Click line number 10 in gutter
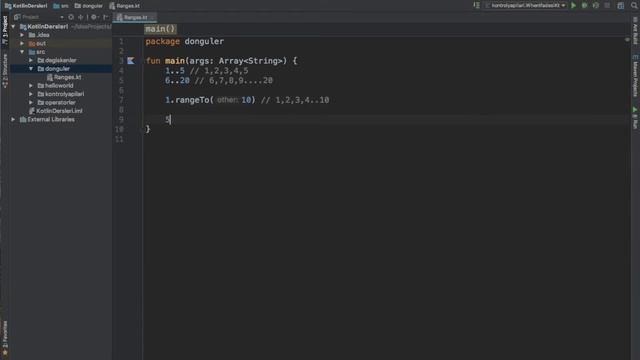Image resolution: width=640 pixels, height=360 pixels. click(x=119, y=129)
